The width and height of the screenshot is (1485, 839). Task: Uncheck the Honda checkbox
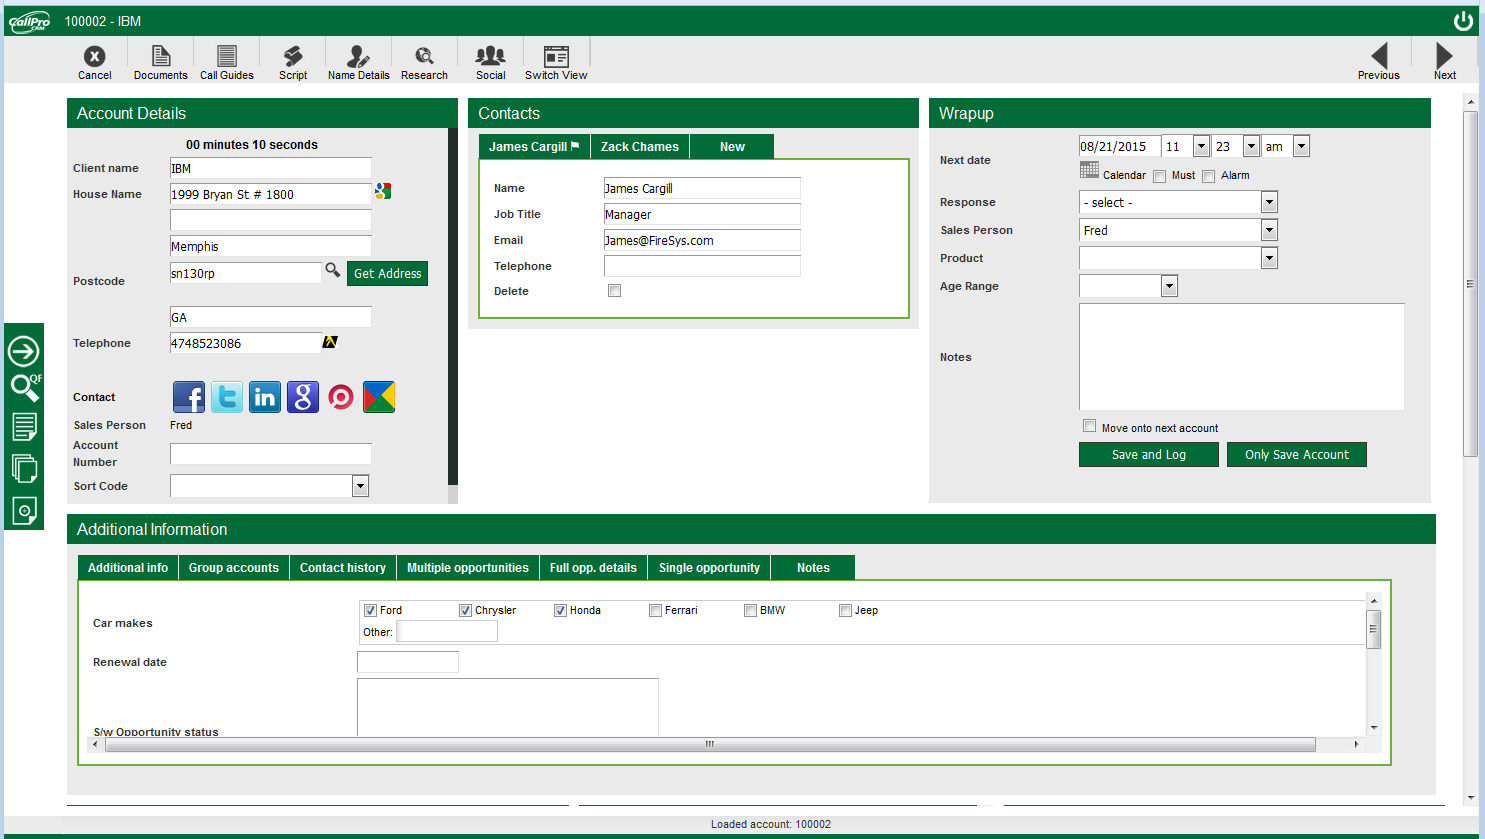tap(560, 610)
